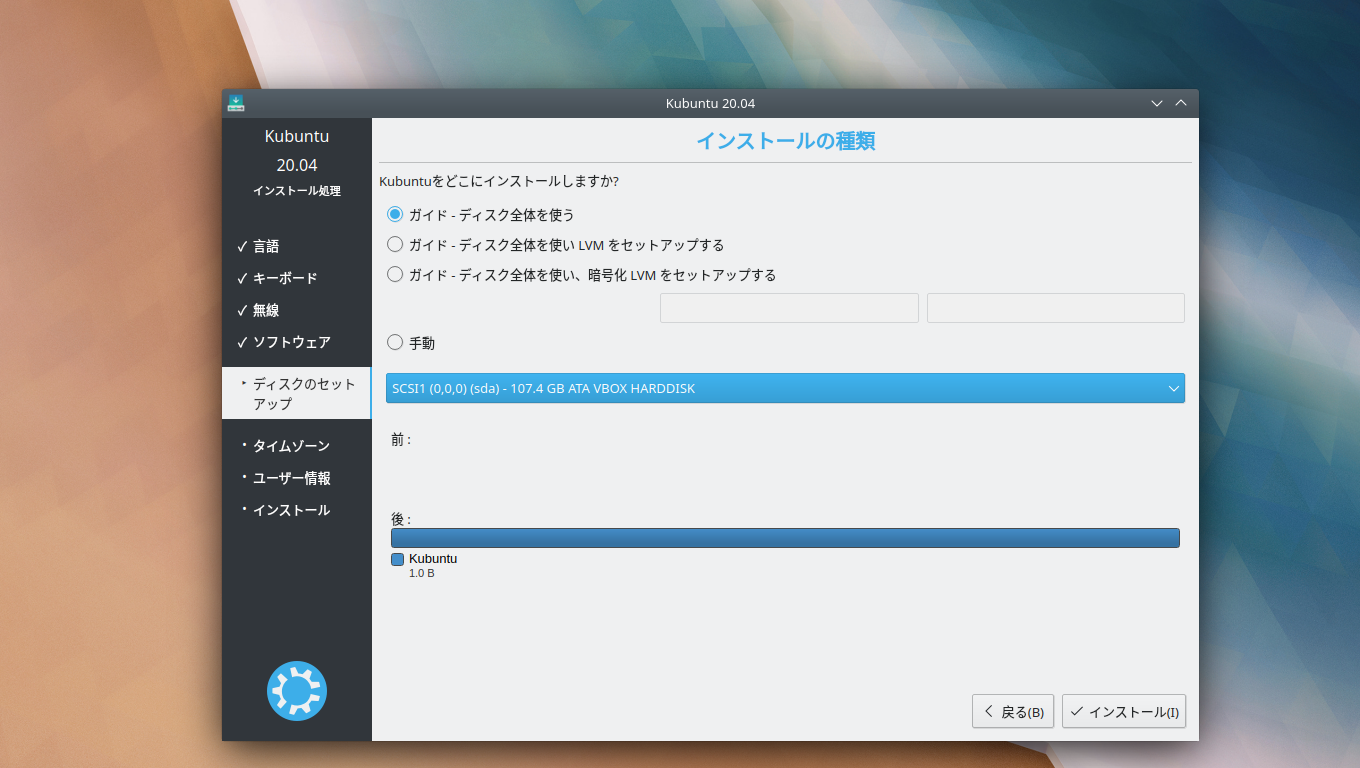The height and width of the screenshot is (768, 1360).
Task: Click the インストール(I) install button
Action: (1124, 712)
